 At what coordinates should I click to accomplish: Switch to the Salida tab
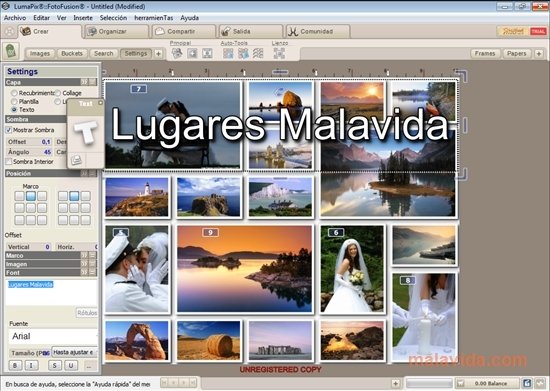point(250,31)
